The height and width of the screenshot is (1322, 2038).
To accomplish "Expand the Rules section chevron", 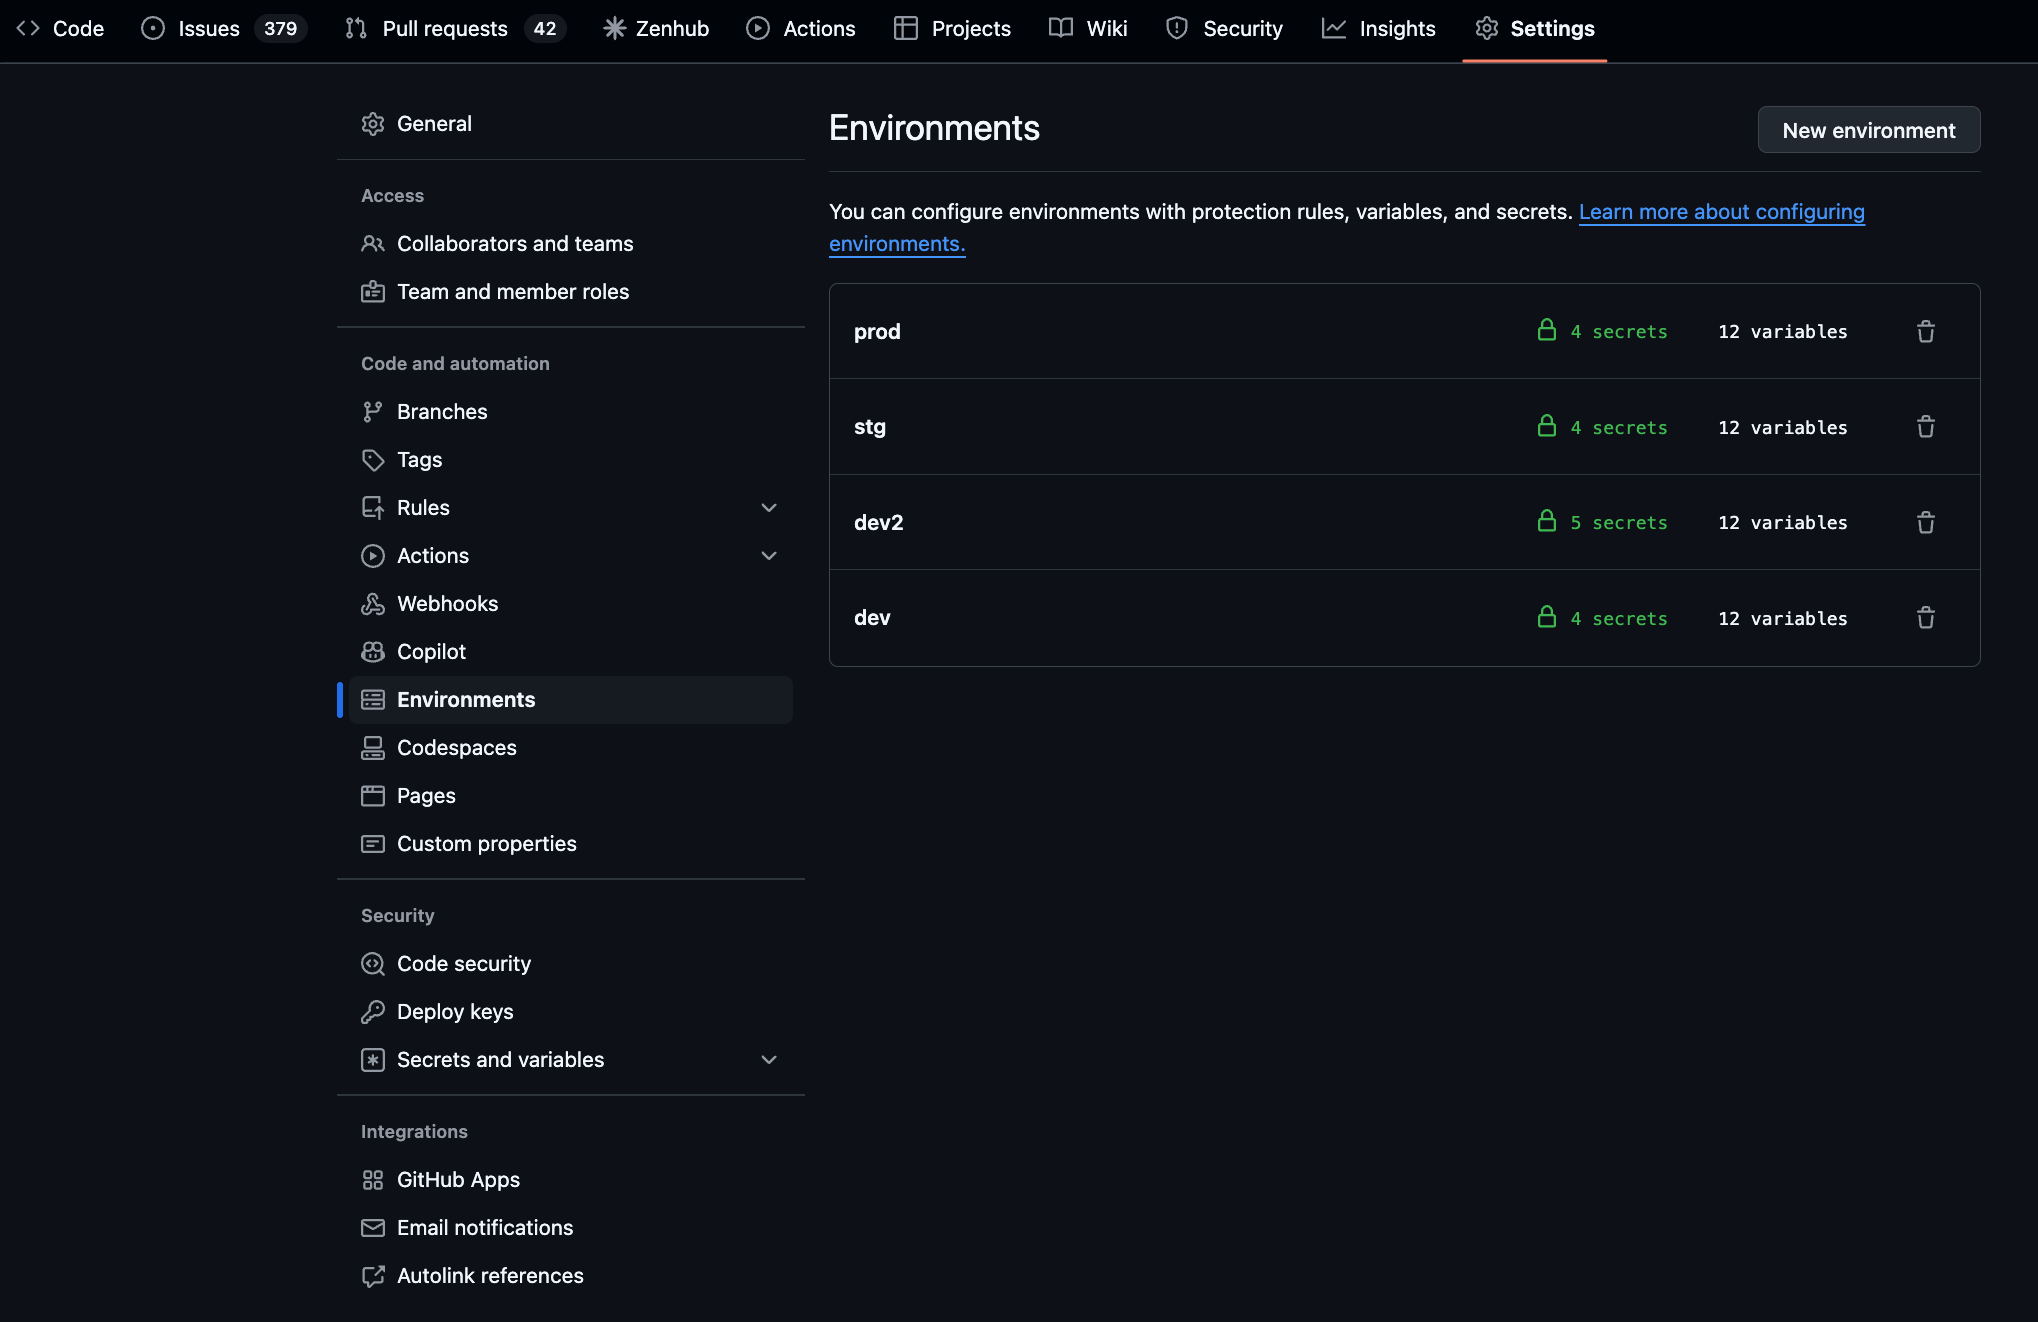I will tap(769, 507).
